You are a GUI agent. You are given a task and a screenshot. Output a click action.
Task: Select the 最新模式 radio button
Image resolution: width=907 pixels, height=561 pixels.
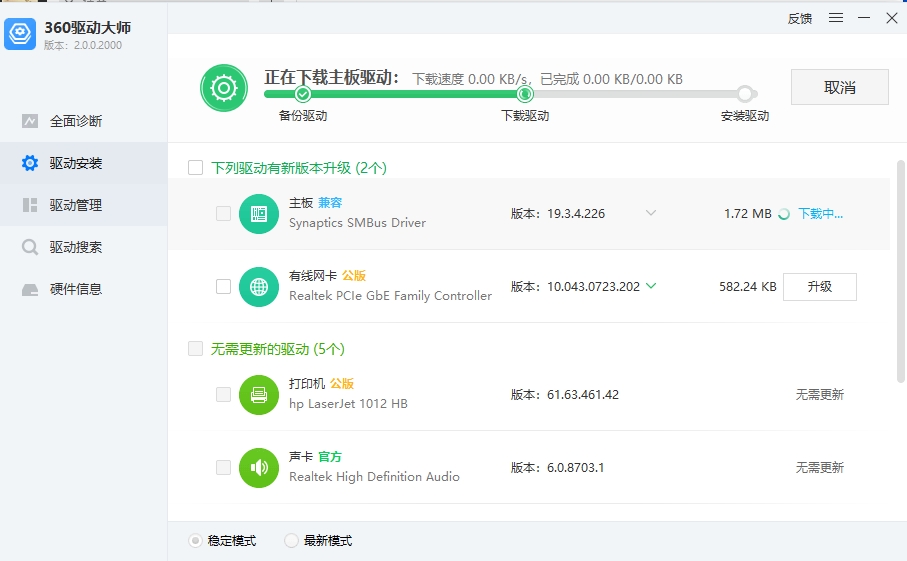pos(291,540)
